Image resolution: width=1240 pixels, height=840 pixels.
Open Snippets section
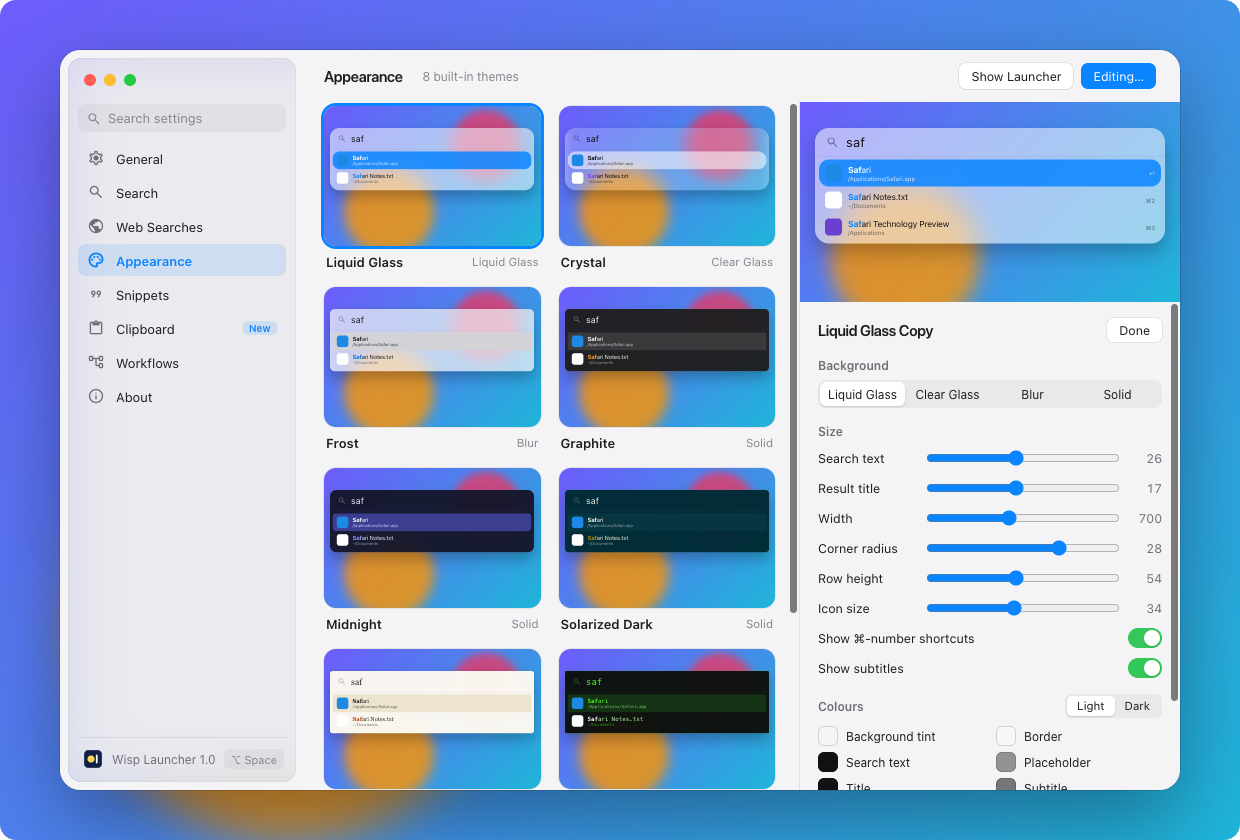coord(182,295)
